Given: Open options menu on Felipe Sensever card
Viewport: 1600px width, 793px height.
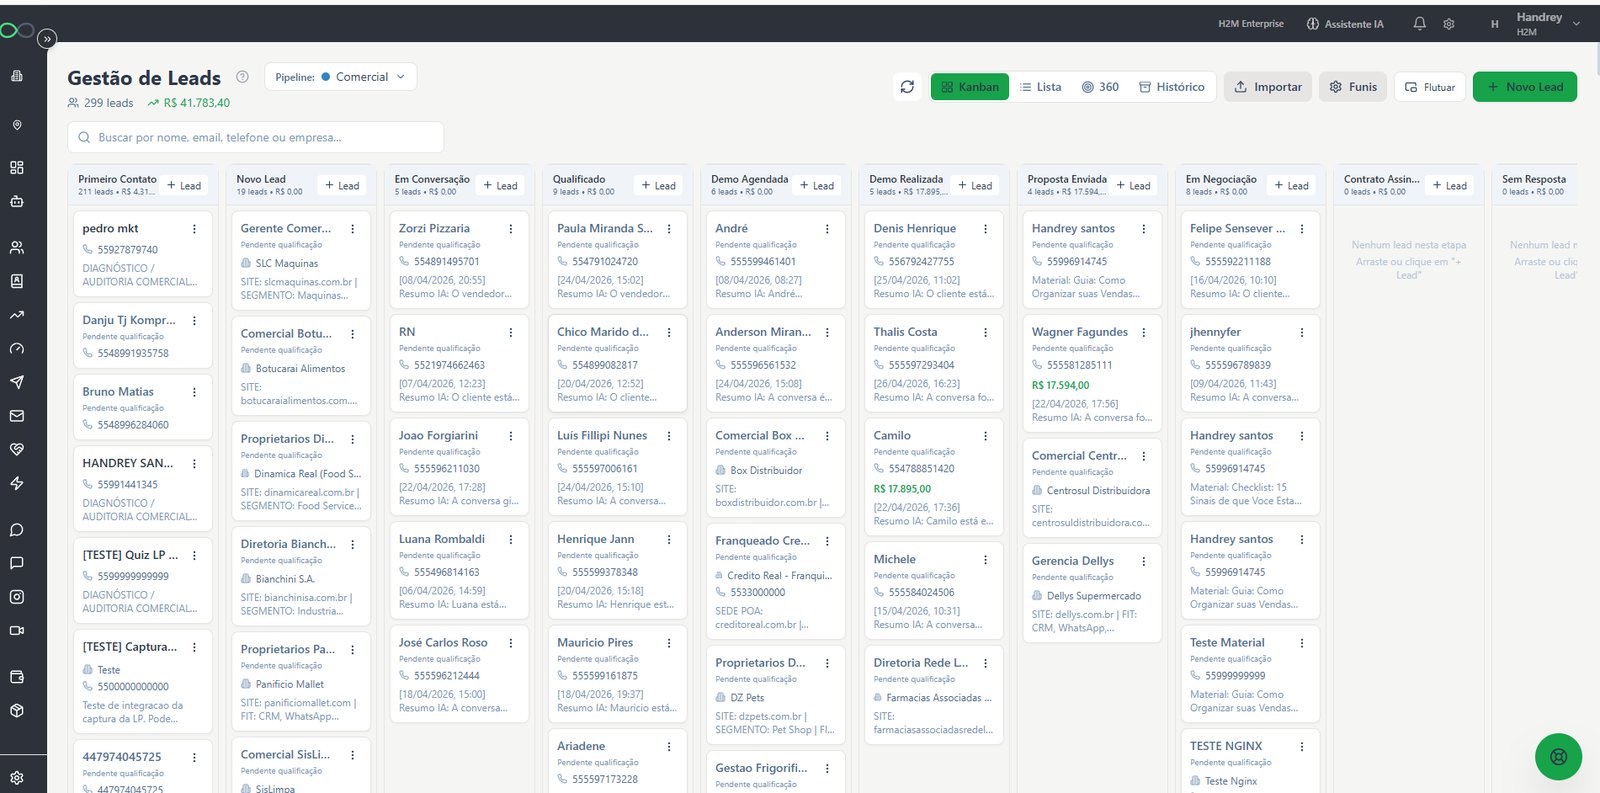Looking at the screenshot, I should [1302, 229].
